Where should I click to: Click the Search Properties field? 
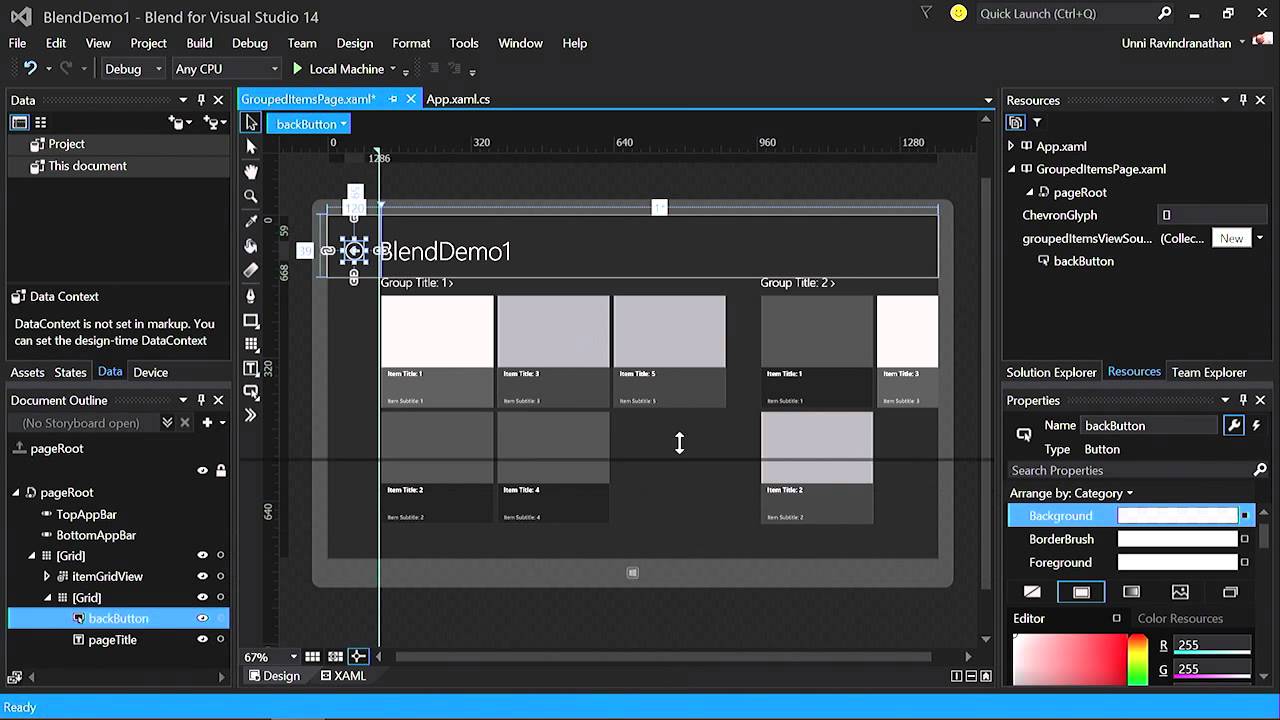(x=1129, y=470)
